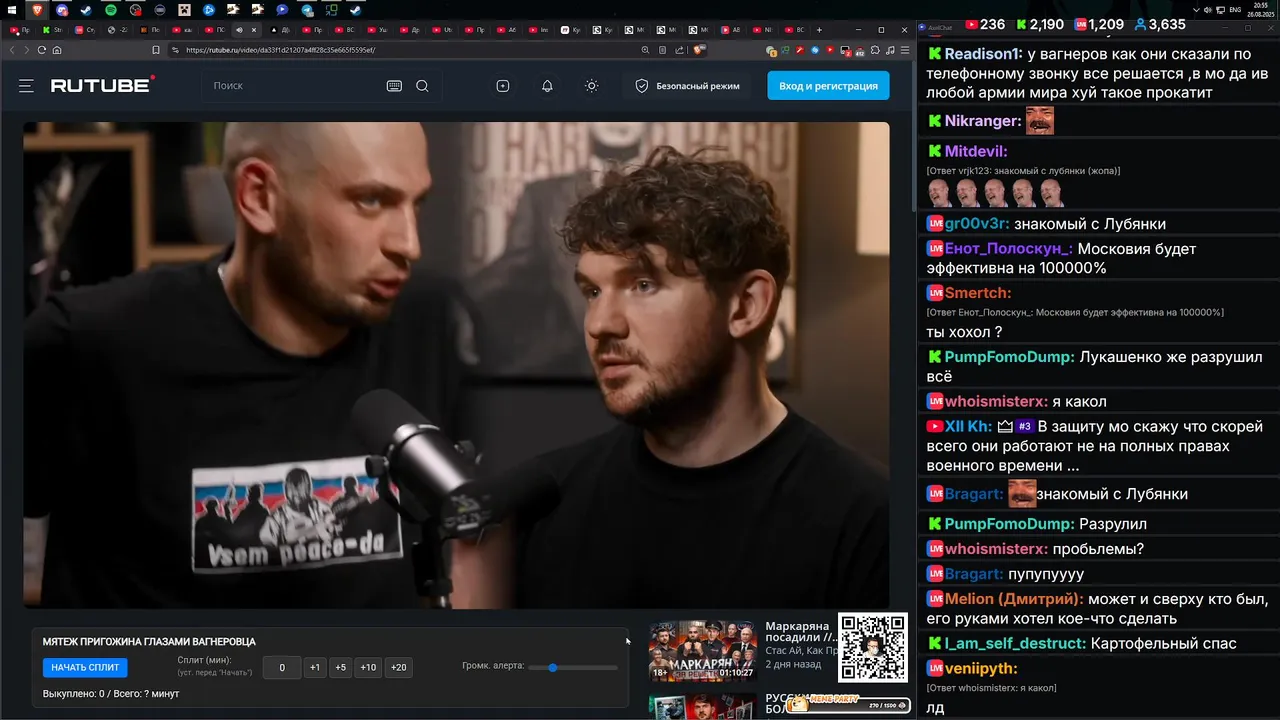Screen dimensions: 1280x720
Task: Toggle Безопасный режим
Action: (x=688, y=86)
